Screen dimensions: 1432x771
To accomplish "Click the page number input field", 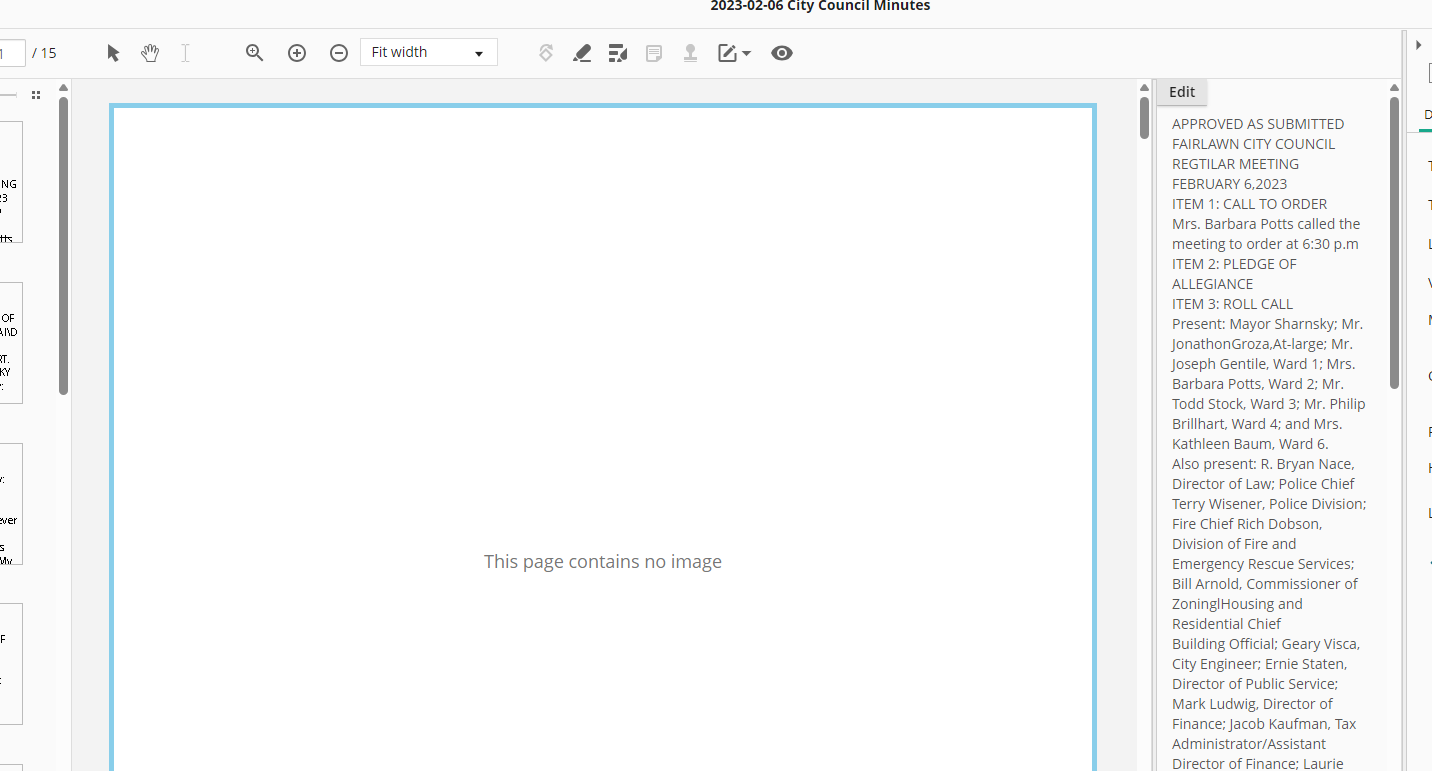I will [12, 53].
